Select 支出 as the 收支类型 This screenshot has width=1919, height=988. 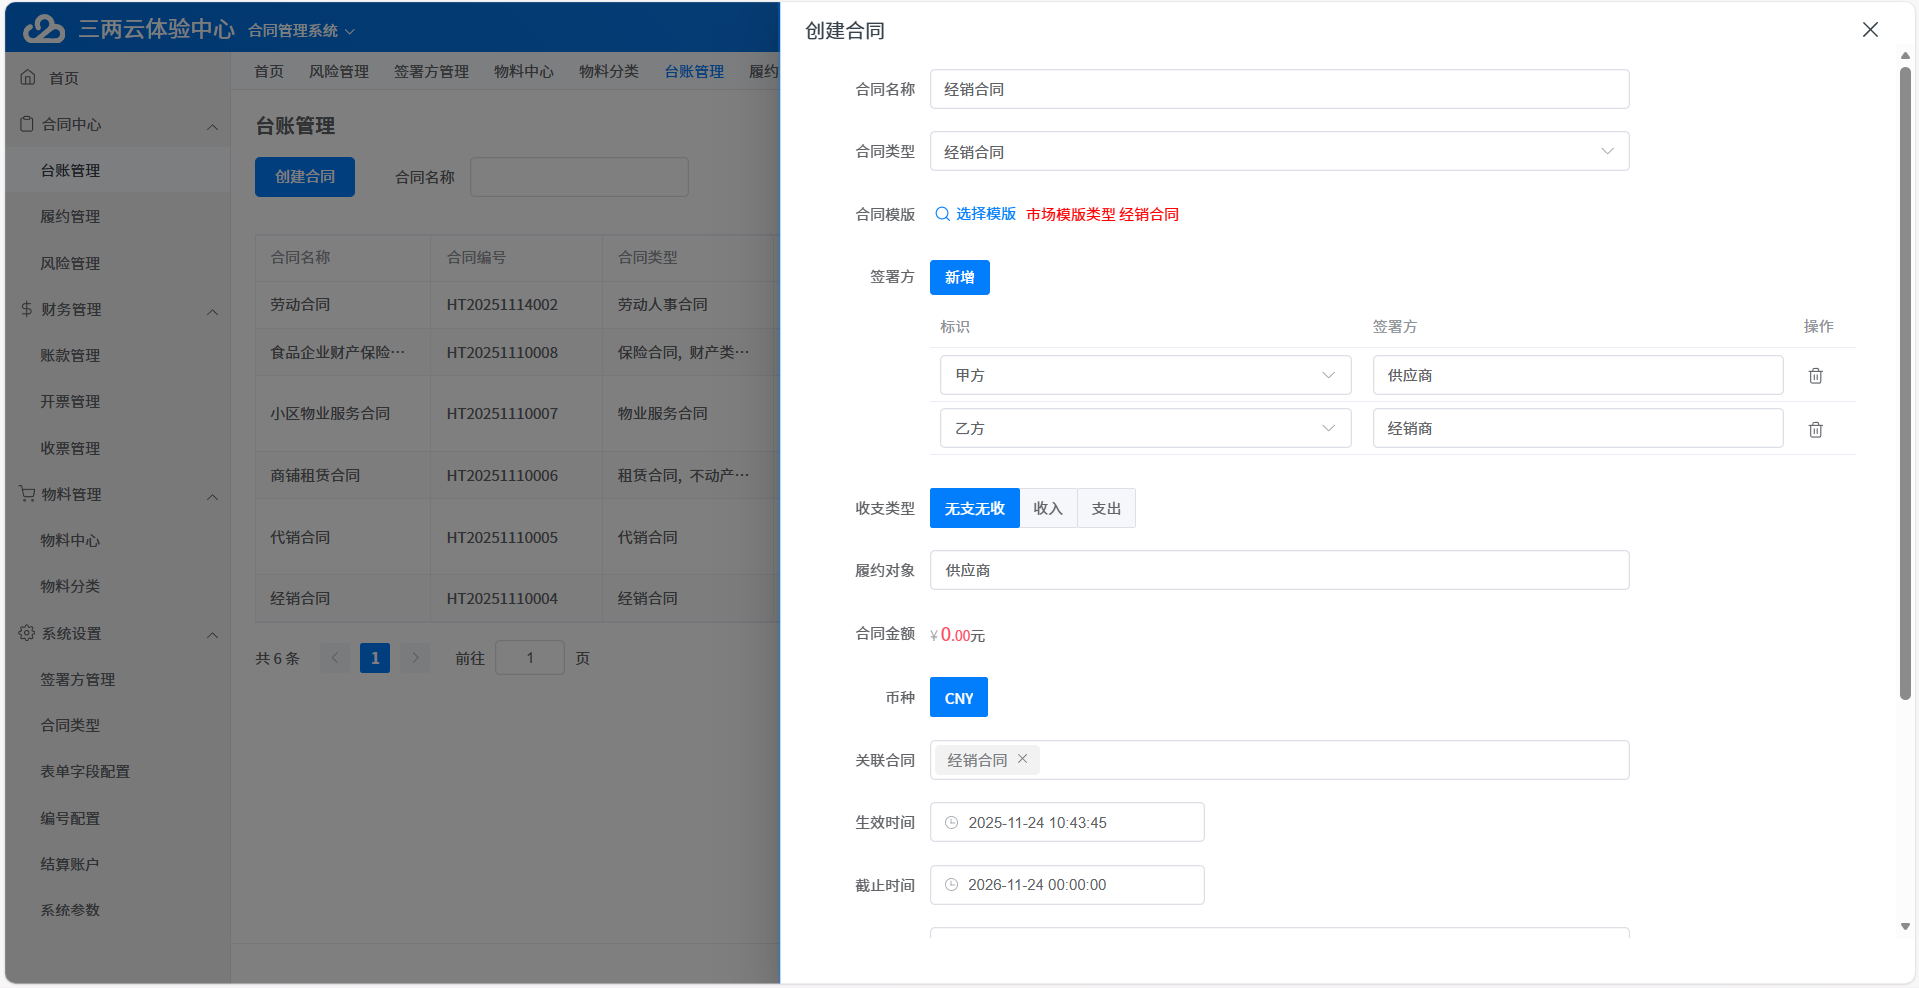[x=1105, y=508]
